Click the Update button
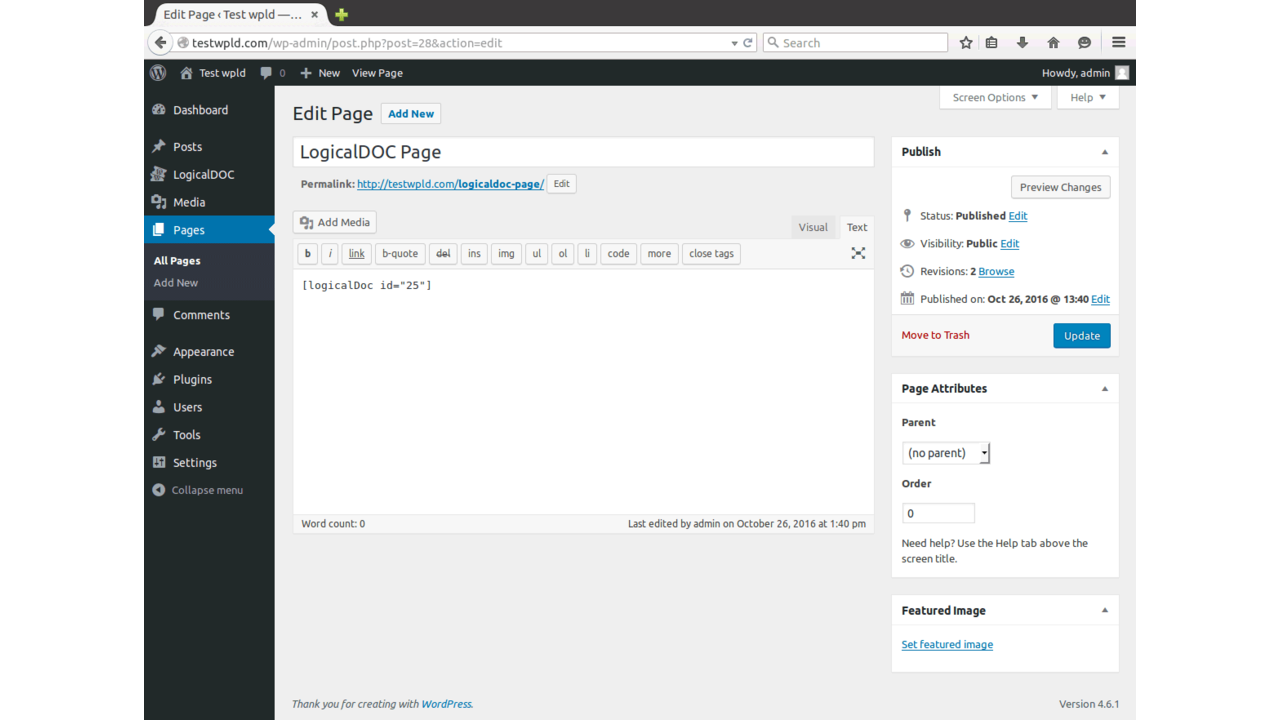Image resolution: width=1280 pixels, height=720 pixels. click(x=1082, y=336)
